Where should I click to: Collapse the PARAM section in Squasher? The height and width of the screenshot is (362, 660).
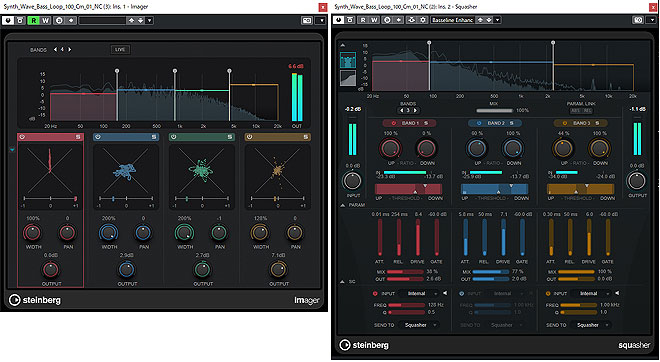[x=343, y=205]
